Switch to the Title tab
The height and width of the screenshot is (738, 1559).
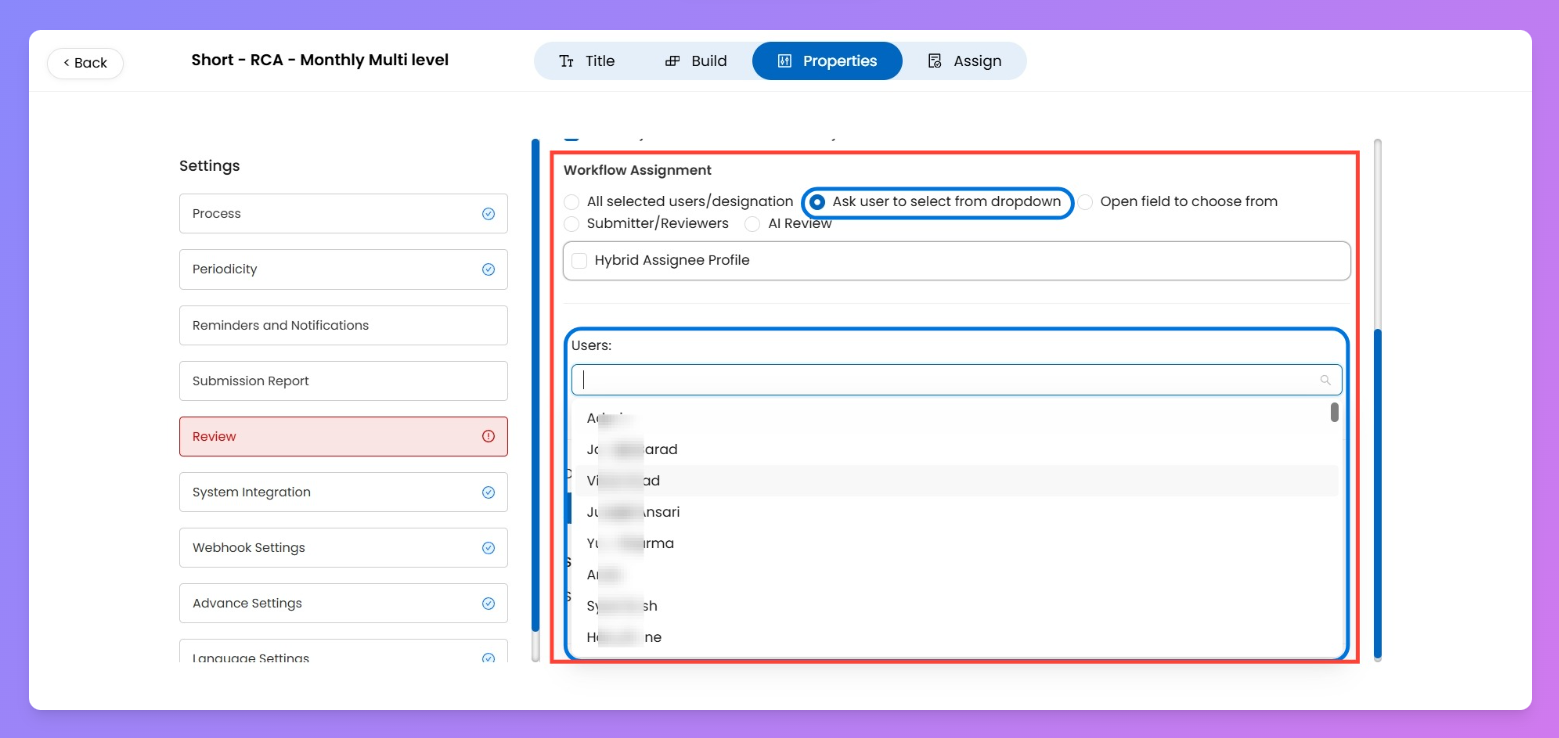click(587, 61)
